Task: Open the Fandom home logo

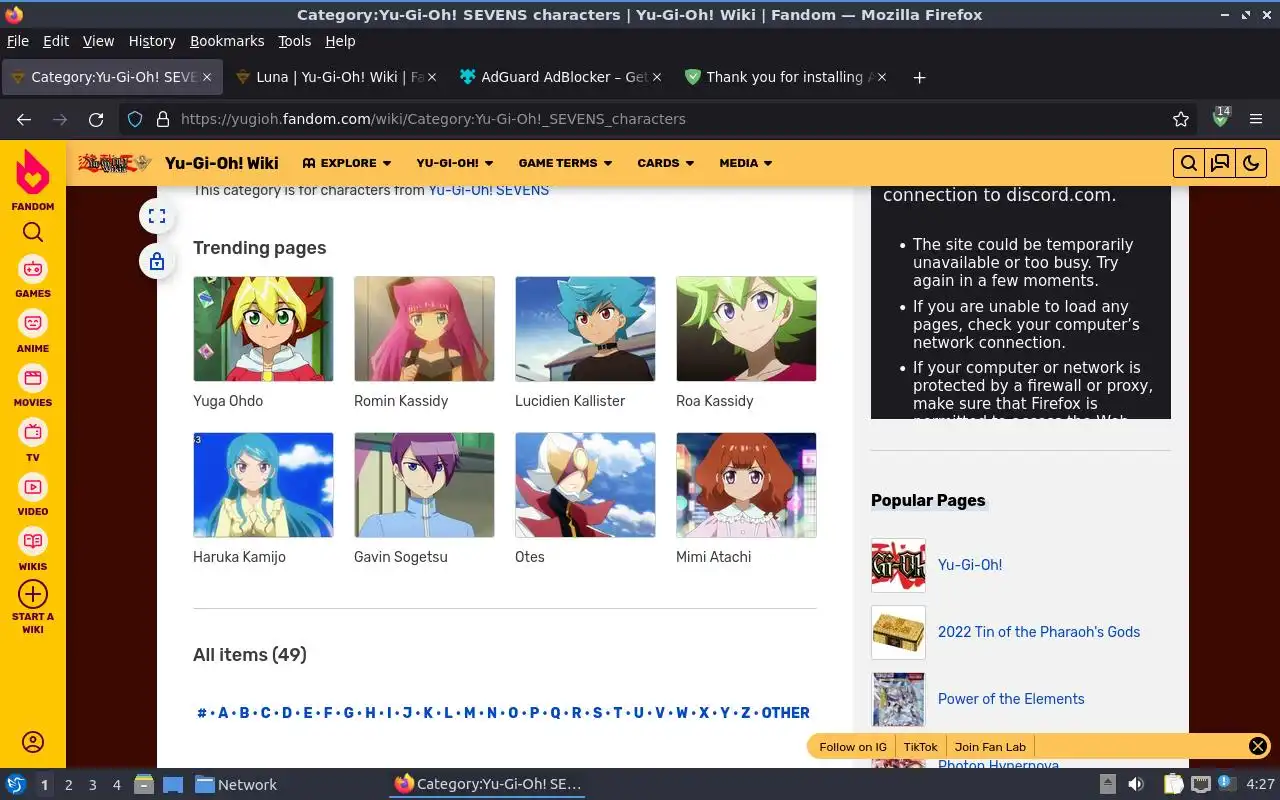Action: tap(33, 172)
